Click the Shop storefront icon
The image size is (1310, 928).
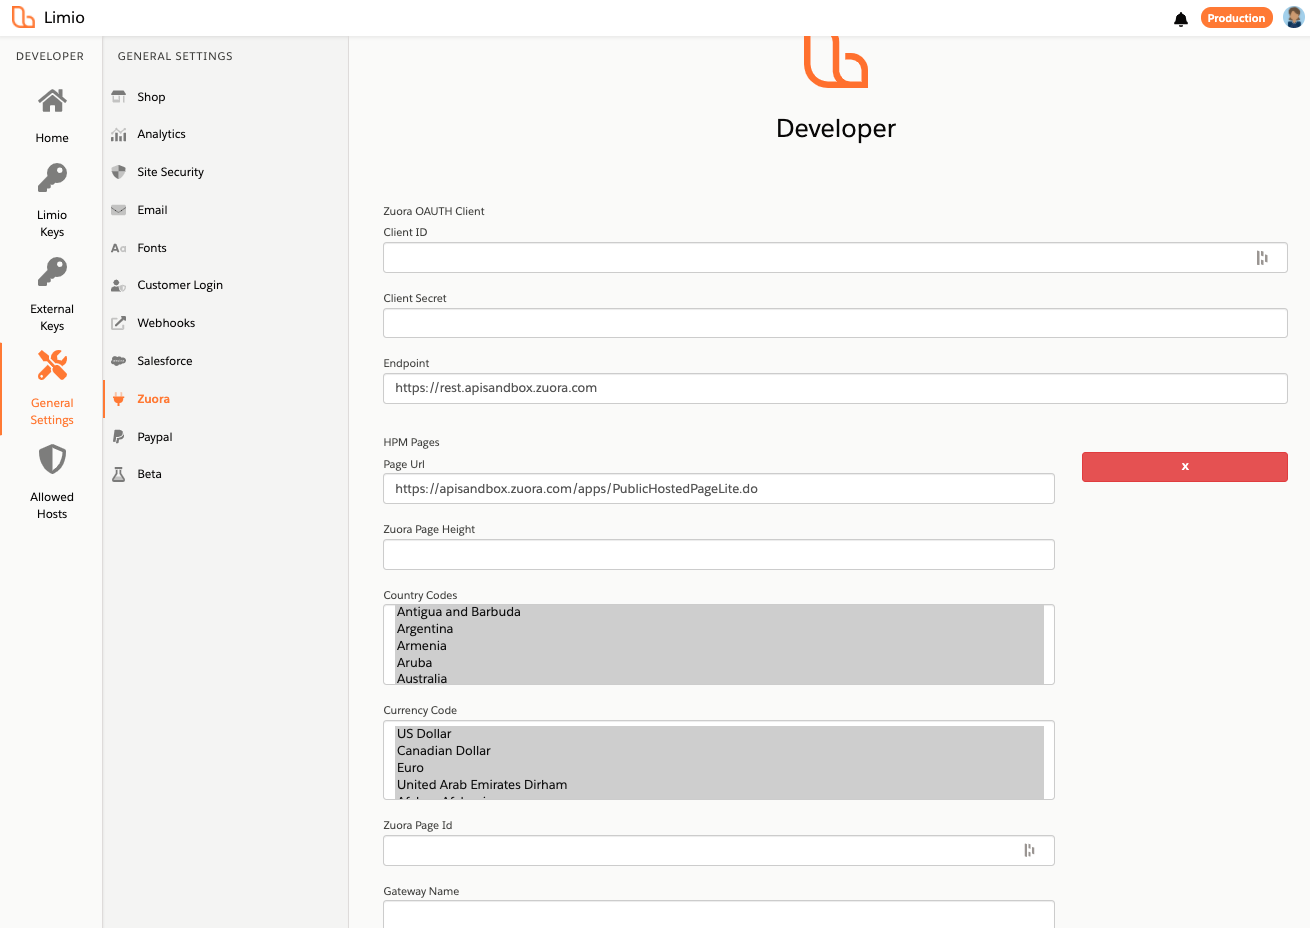(x=118, y=97)
